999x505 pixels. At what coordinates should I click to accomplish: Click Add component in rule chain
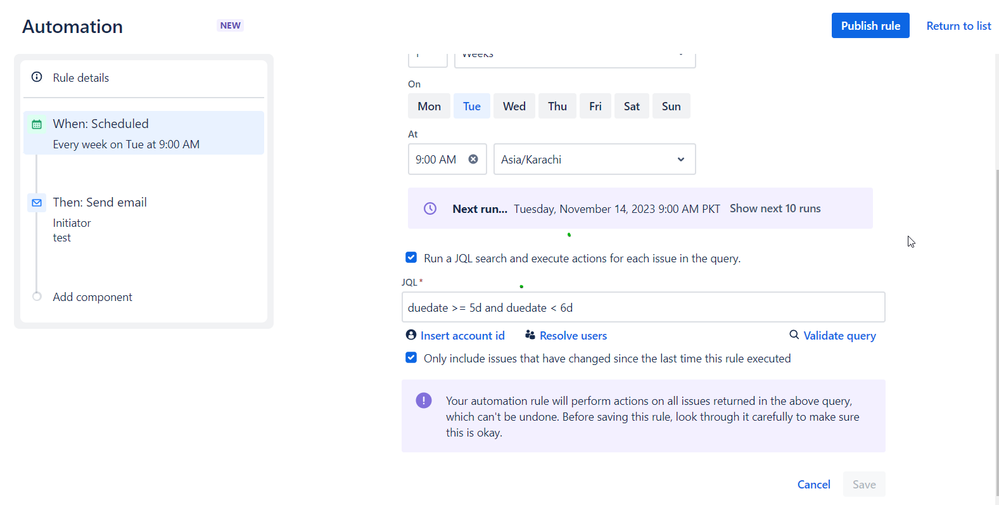pyautogui.click(x=92, y=297)
